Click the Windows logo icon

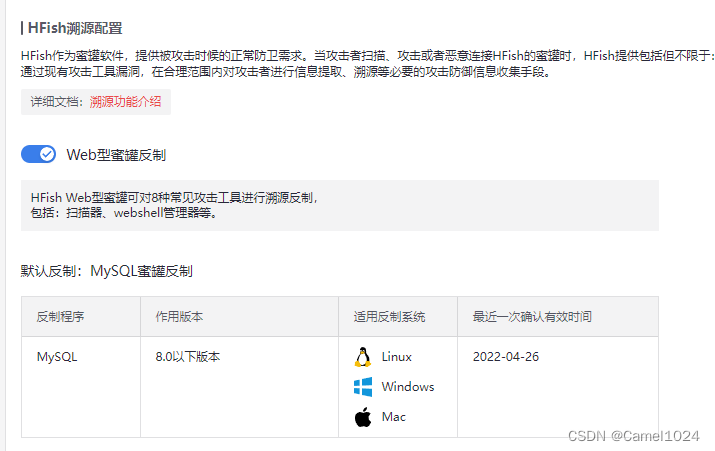point(363,387)
